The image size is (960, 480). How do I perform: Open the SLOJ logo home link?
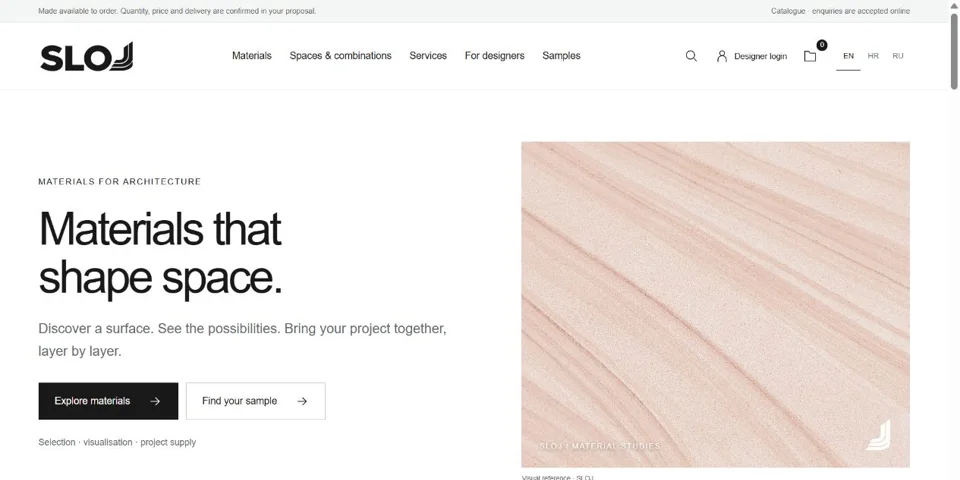pyautogui.click(x=86, y=56)
